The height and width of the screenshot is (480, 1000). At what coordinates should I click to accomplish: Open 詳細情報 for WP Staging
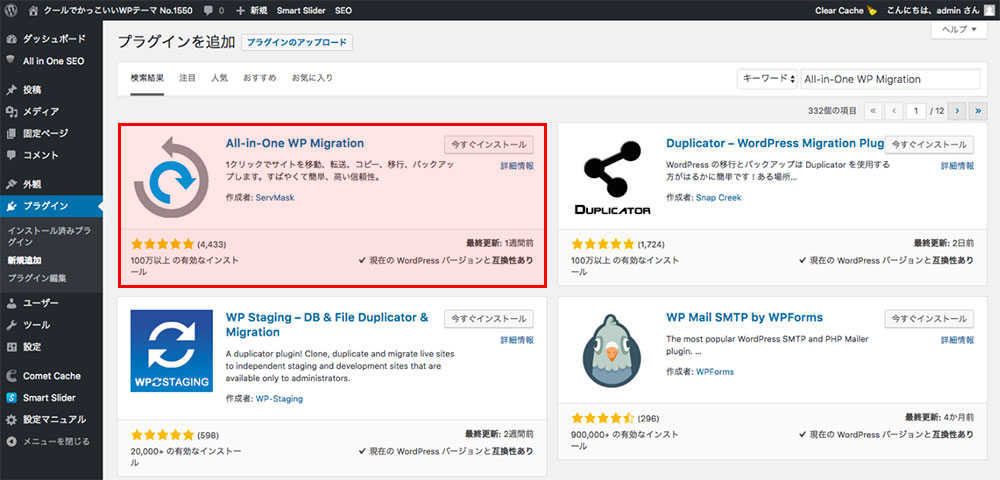click(517, 340)
